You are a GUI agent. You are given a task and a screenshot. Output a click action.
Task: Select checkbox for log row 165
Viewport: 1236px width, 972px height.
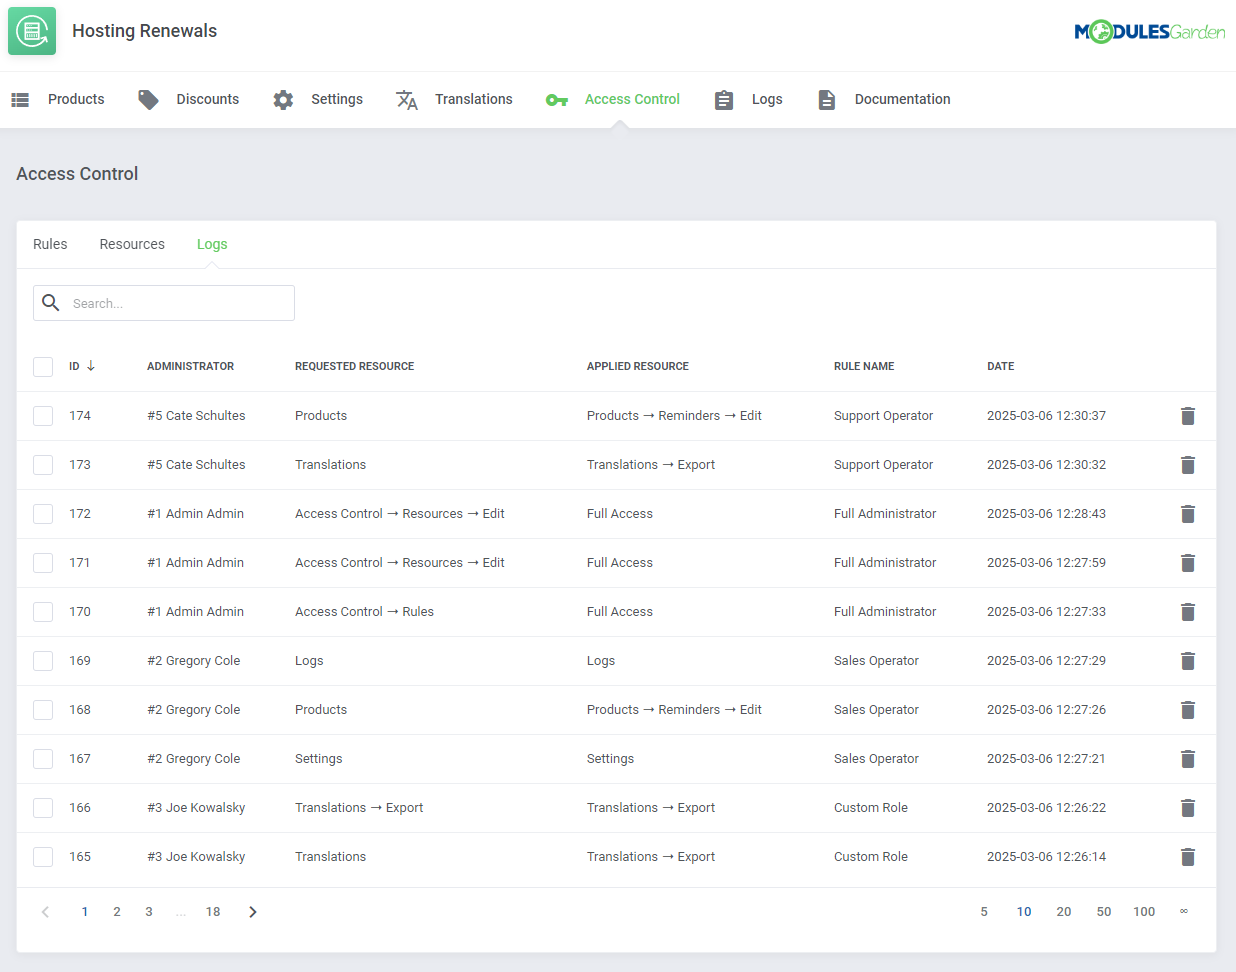(x=43, y=857)
